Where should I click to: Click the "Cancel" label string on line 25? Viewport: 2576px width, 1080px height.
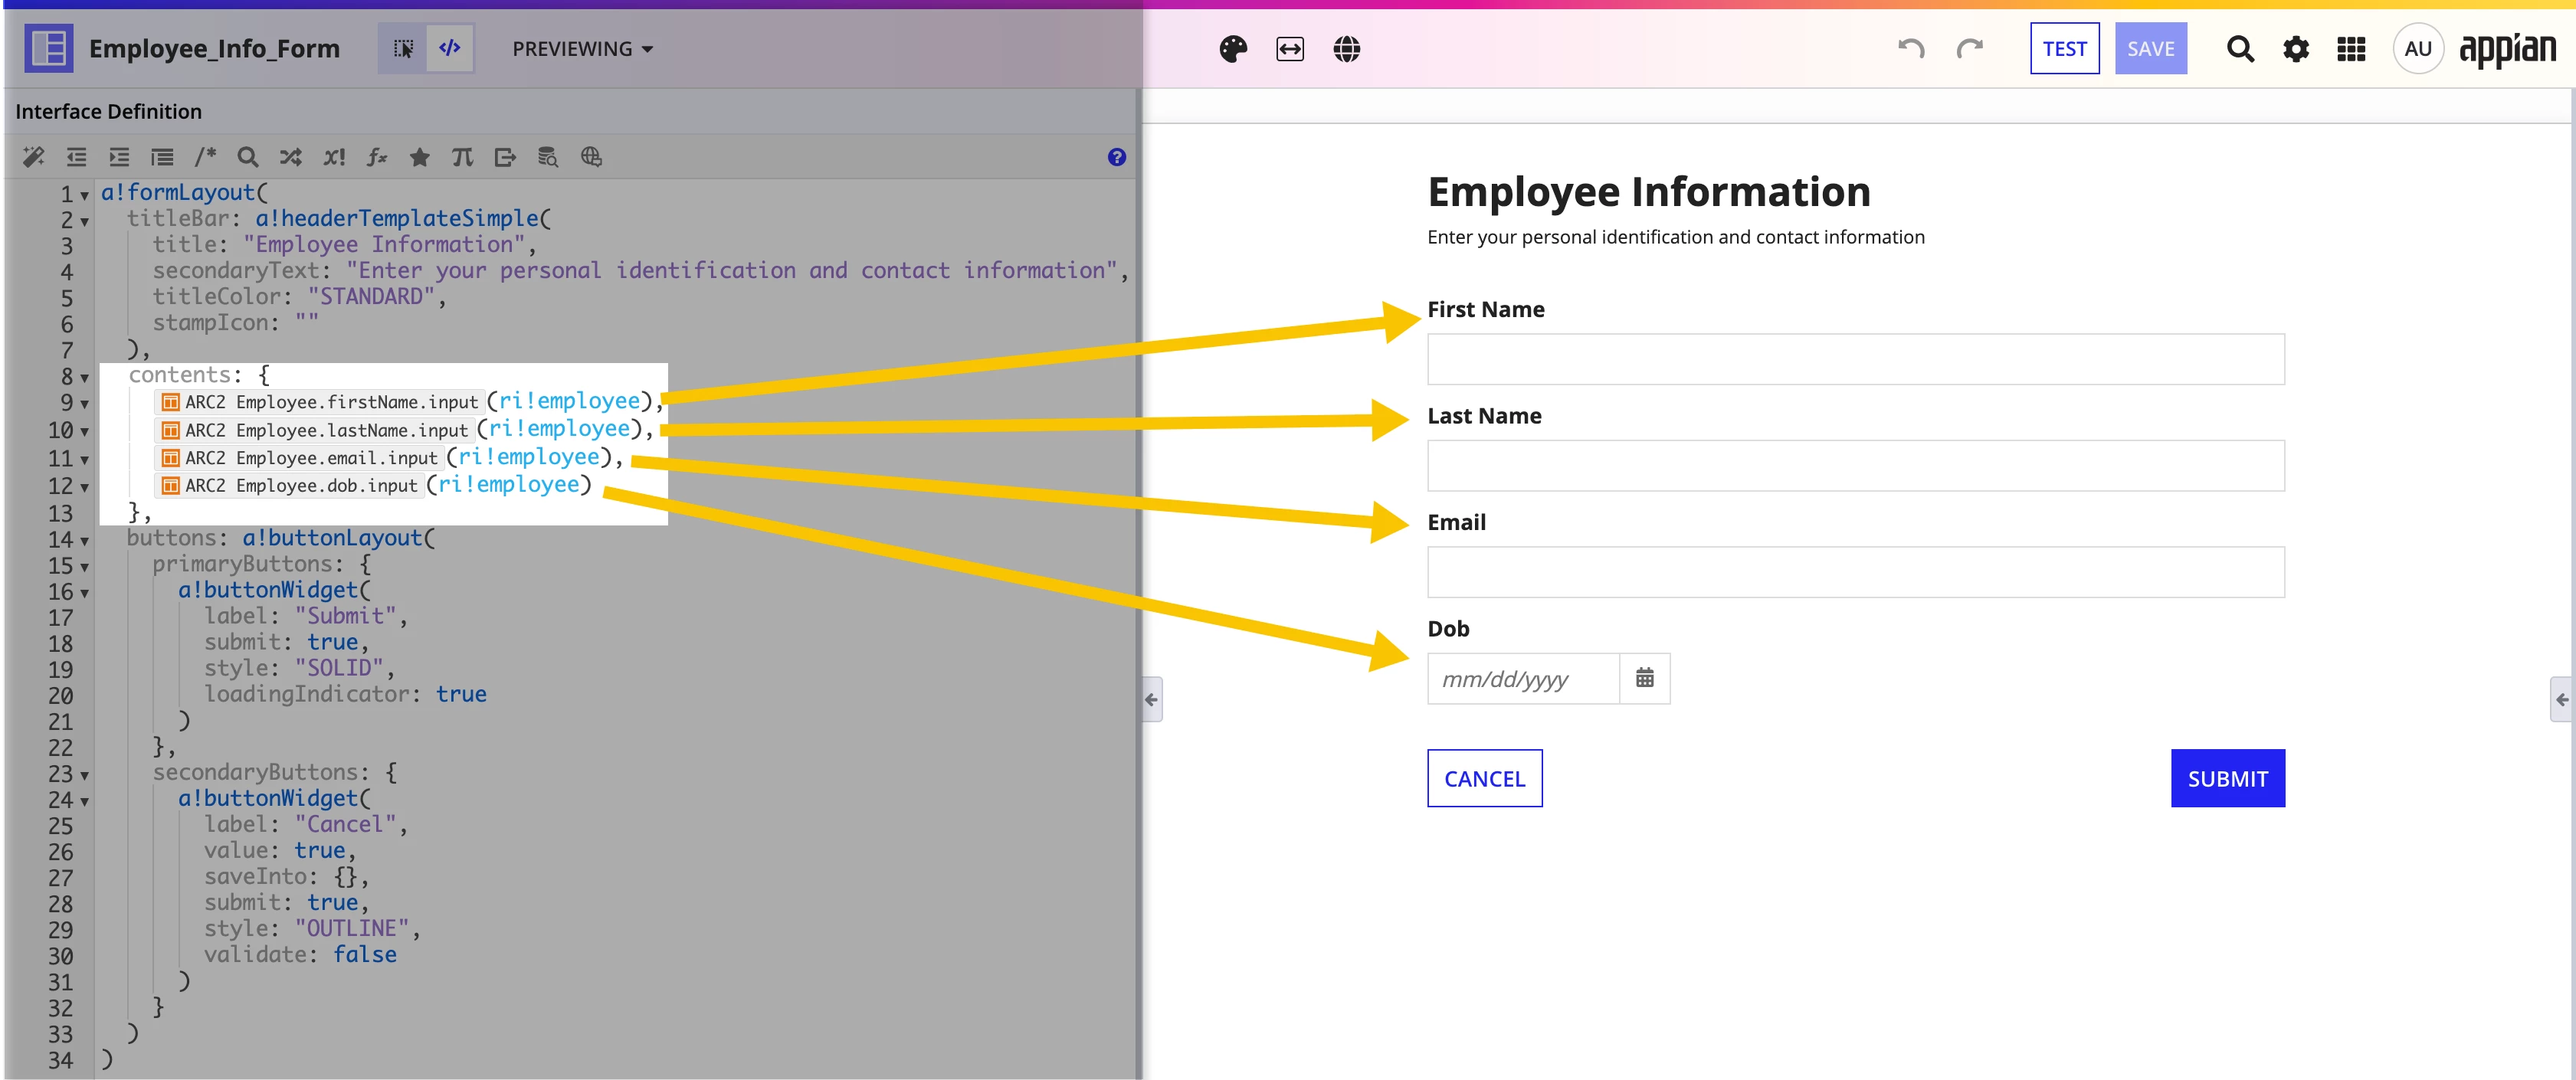coord(345,824)
